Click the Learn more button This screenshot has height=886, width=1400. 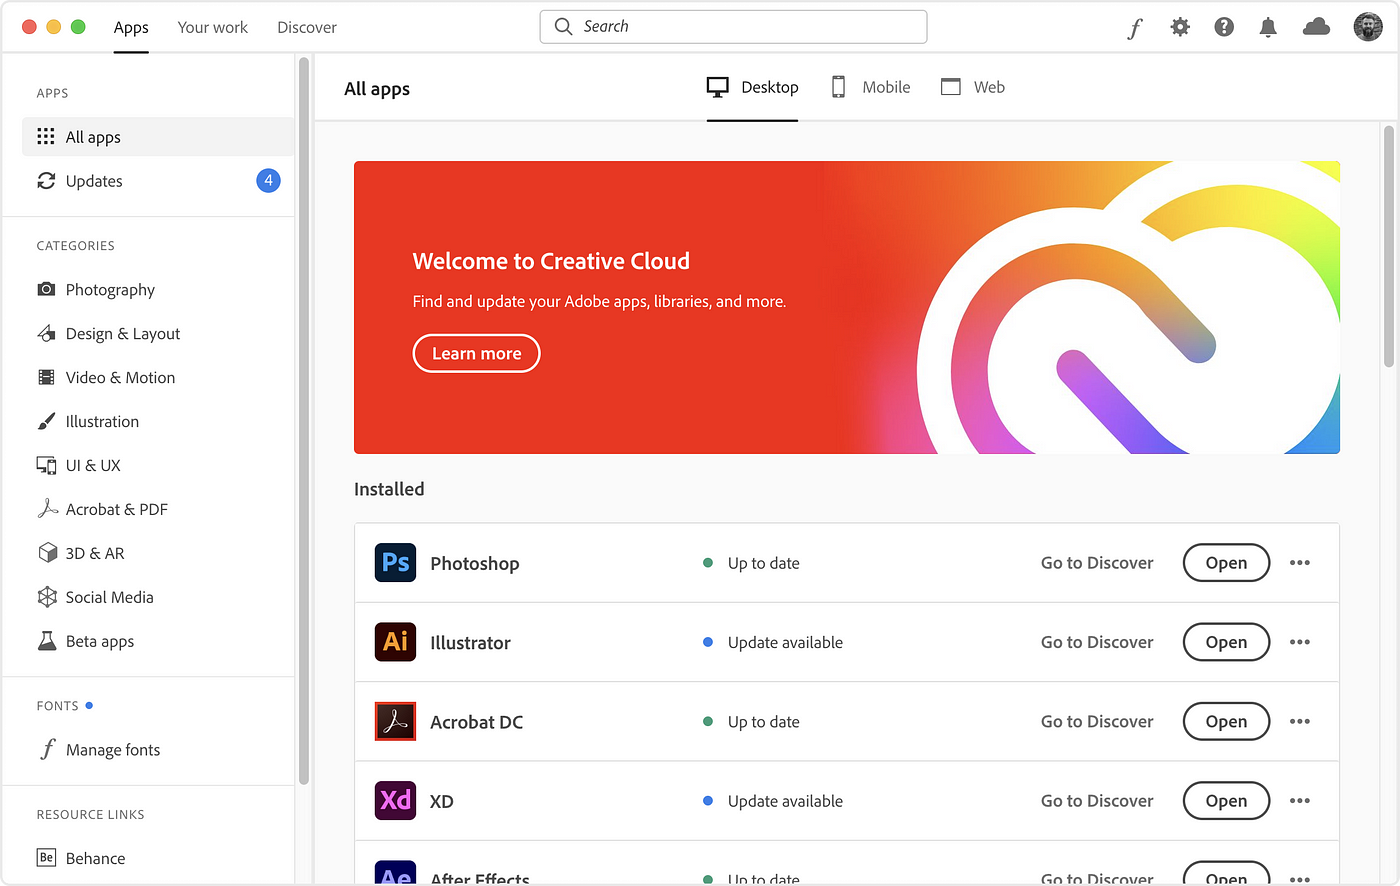point(476,354)
